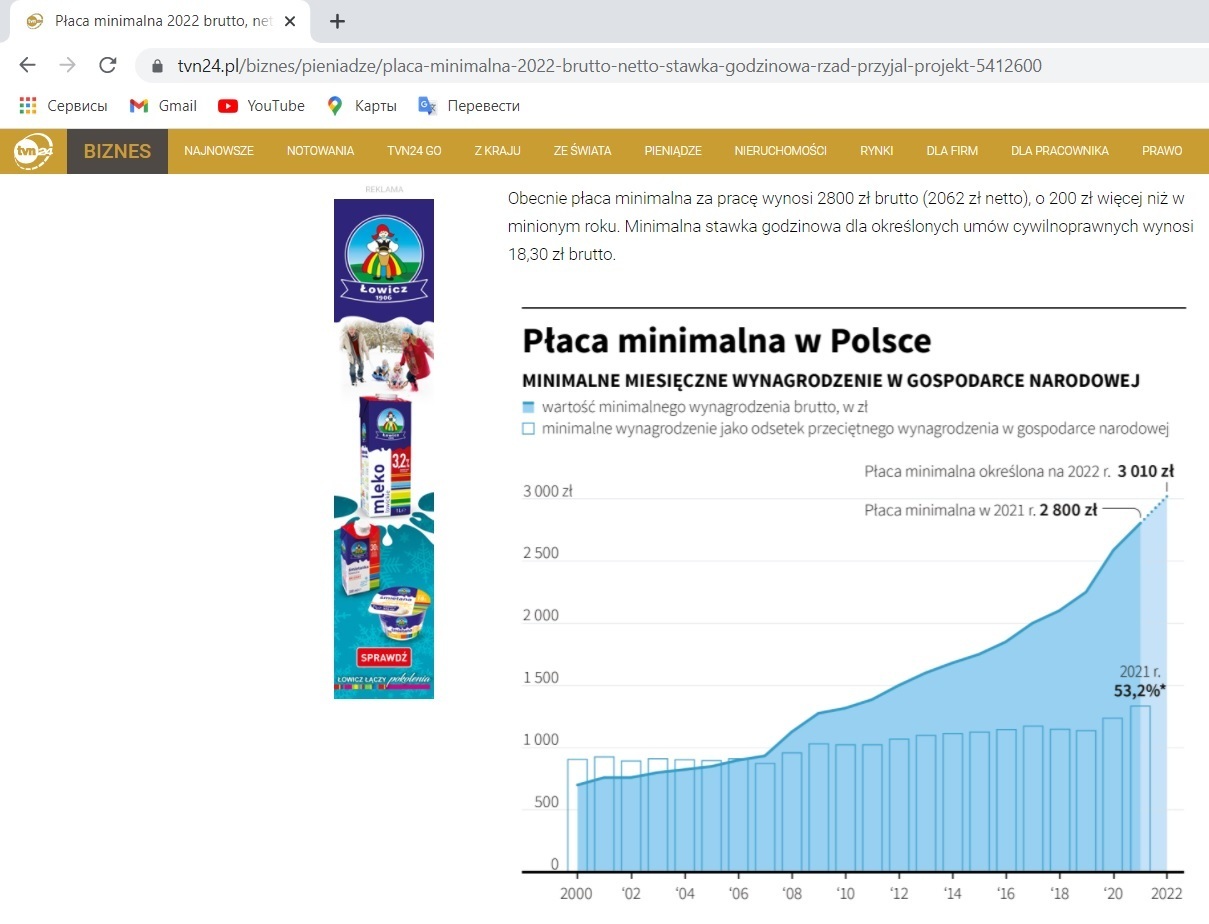Click the filled blue legend square
Image resolution: width=1209 pixels, height=924 pixels.
tap(528, 408)
